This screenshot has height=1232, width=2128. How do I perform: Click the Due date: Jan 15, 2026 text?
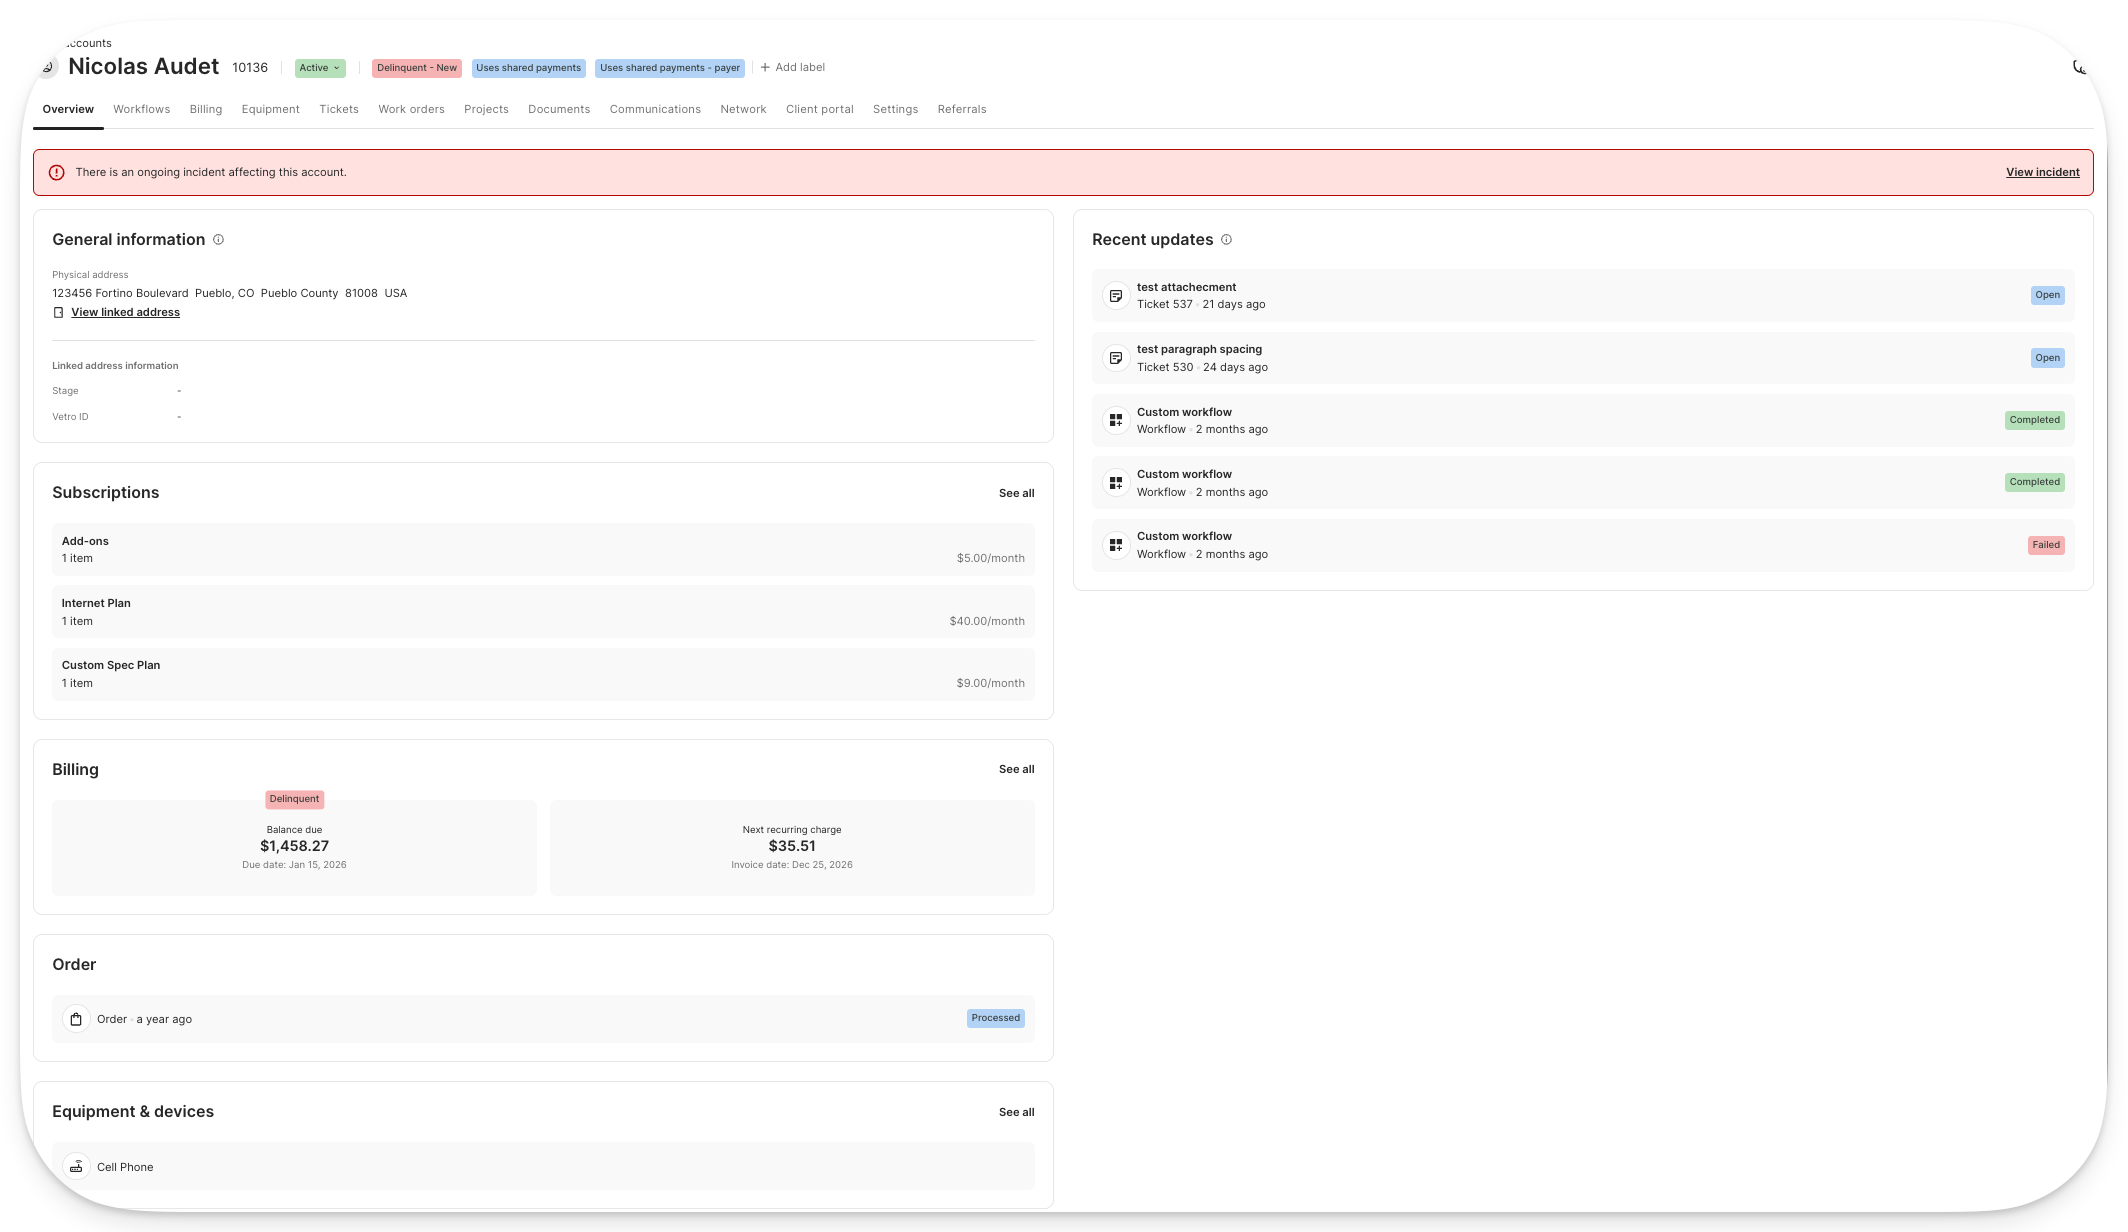click(294, 865)
